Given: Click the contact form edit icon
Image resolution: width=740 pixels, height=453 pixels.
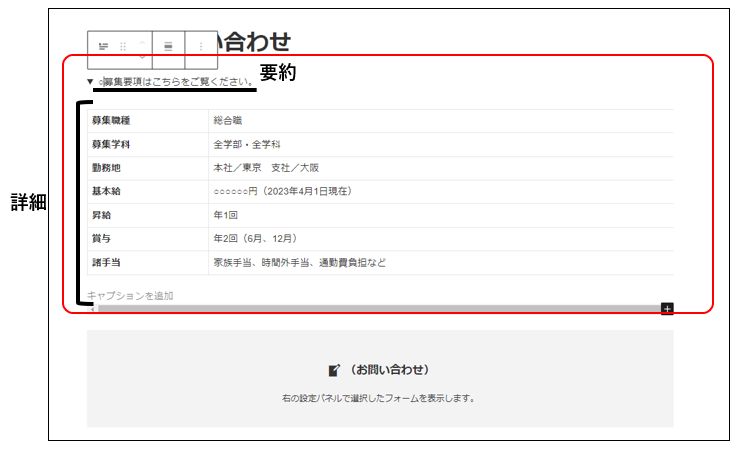Looking at the screenshot, I should pos(335,370).
